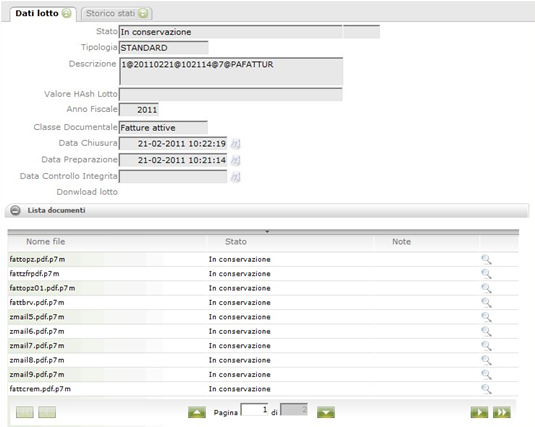This screenshot has height=427, width=535.
Task: Click magnifier icon for fattcrem.pdf.p7m row
Action: 486,389
